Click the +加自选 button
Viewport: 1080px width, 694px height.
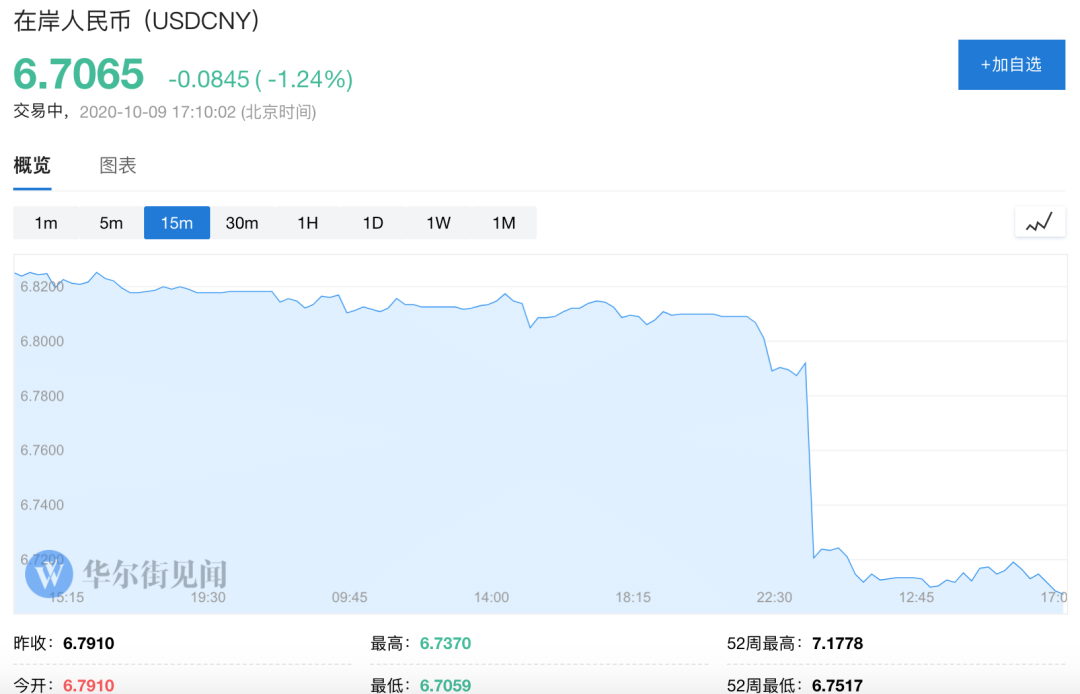click(x=1011, y=65)
